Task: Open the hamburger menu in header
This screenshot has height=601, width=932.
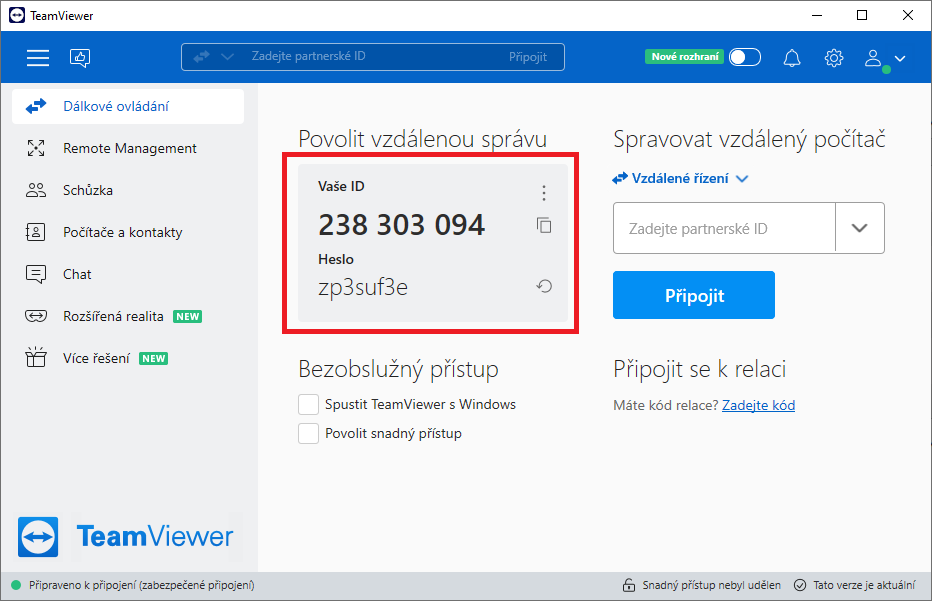Action: [x=38, y=58]
